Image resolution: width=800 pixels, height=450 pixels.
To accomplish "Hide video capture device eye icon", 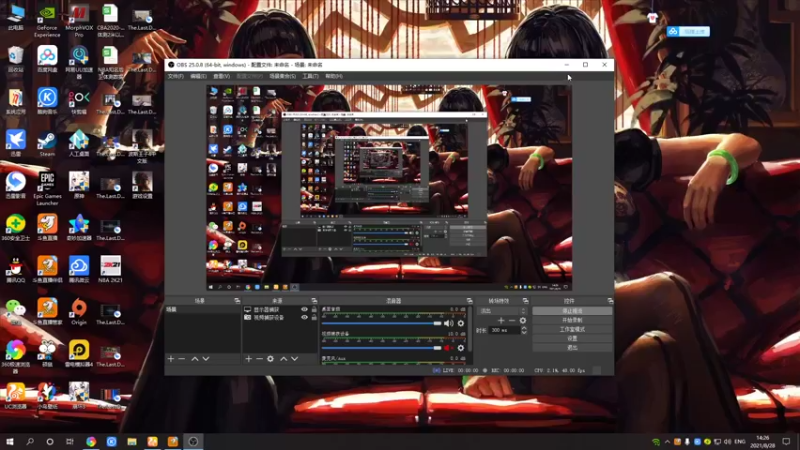I will point(305,317).
